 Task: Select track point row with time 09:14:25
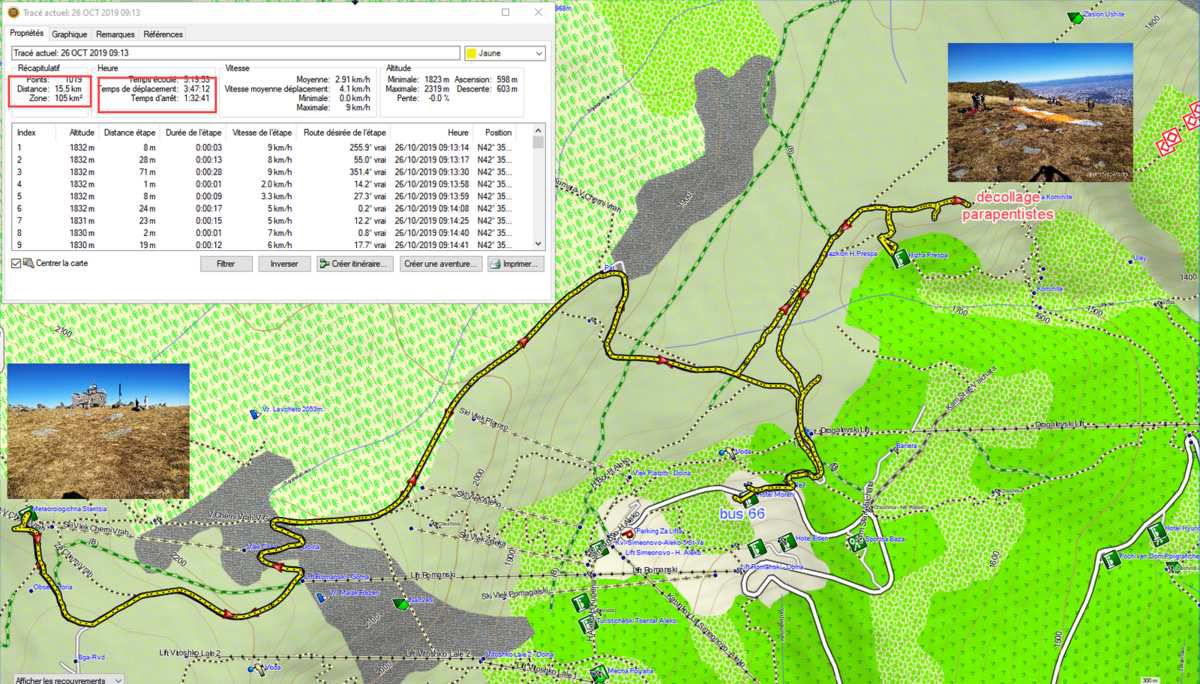point(272,220)
